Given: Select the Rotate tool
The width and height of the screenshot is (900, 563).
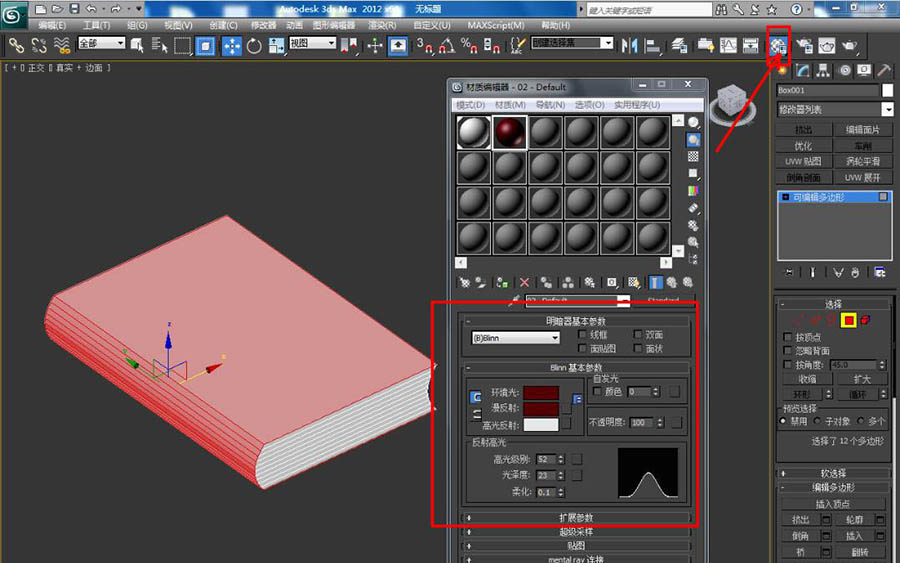Looking at the screenshot, I should point(254,45).
